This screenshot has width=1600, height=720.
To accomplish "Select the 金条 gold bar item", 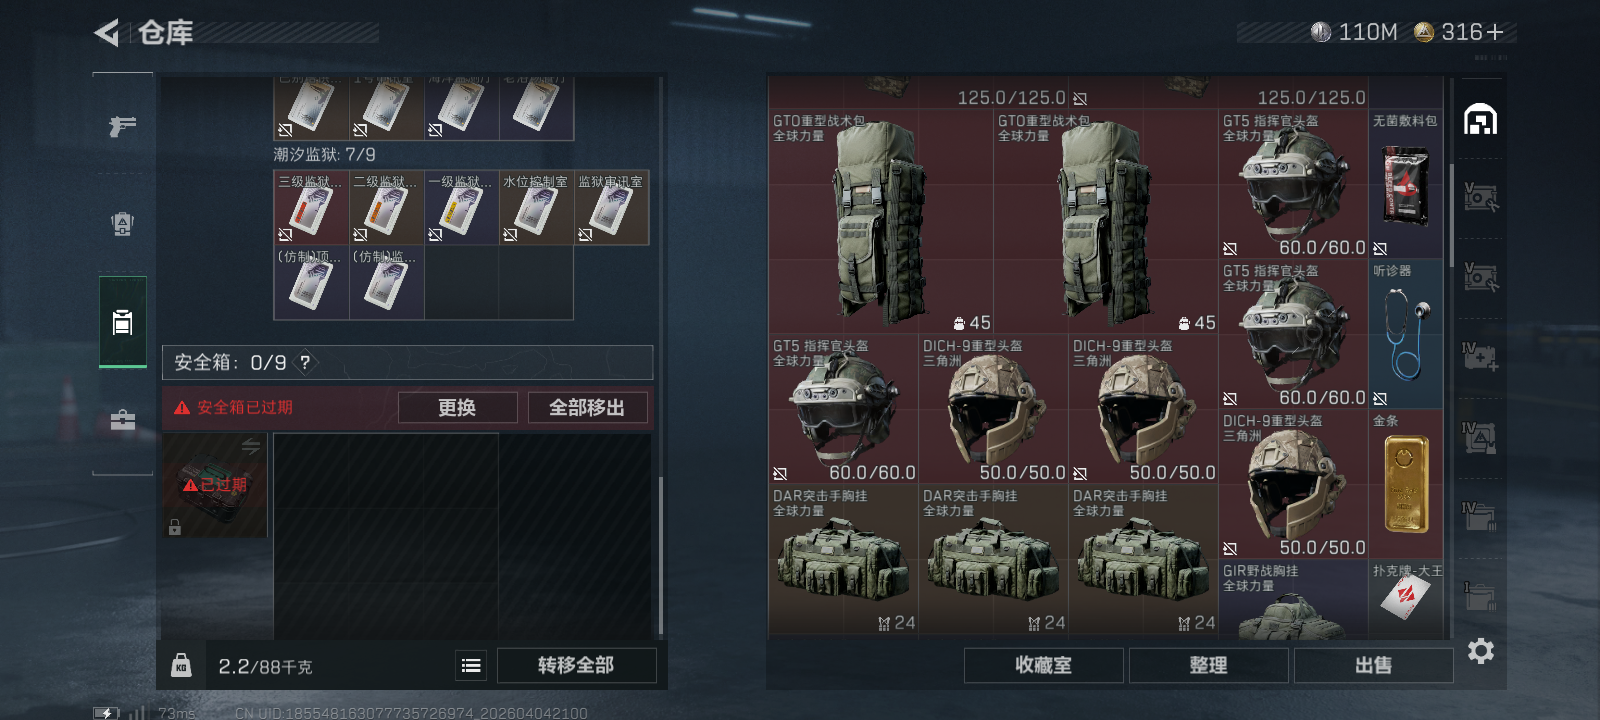I will click(1405, 484).
